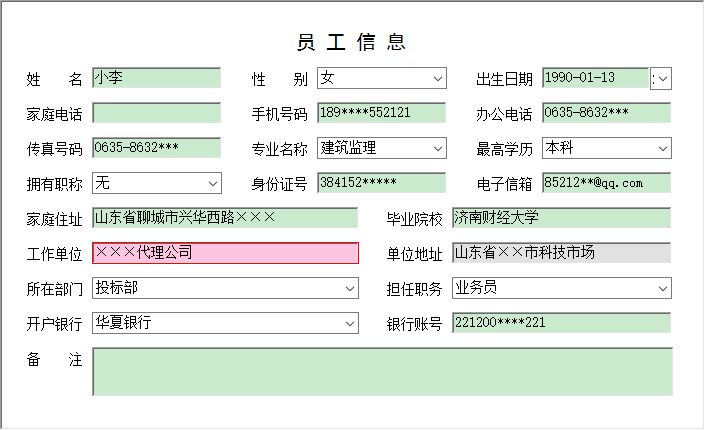
Task: Click the 家庭电话 label
Action: coord(54,114)
